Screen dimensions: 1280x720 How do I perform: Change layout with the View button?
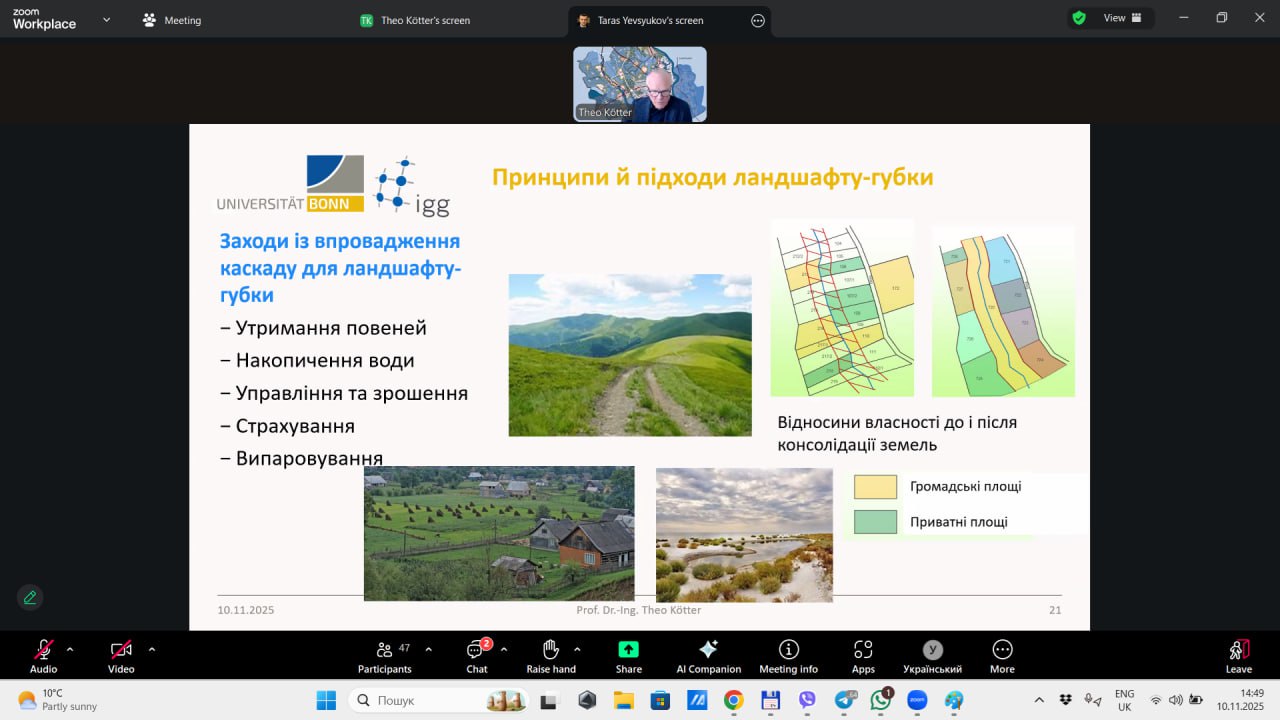tap(1123, 18)
